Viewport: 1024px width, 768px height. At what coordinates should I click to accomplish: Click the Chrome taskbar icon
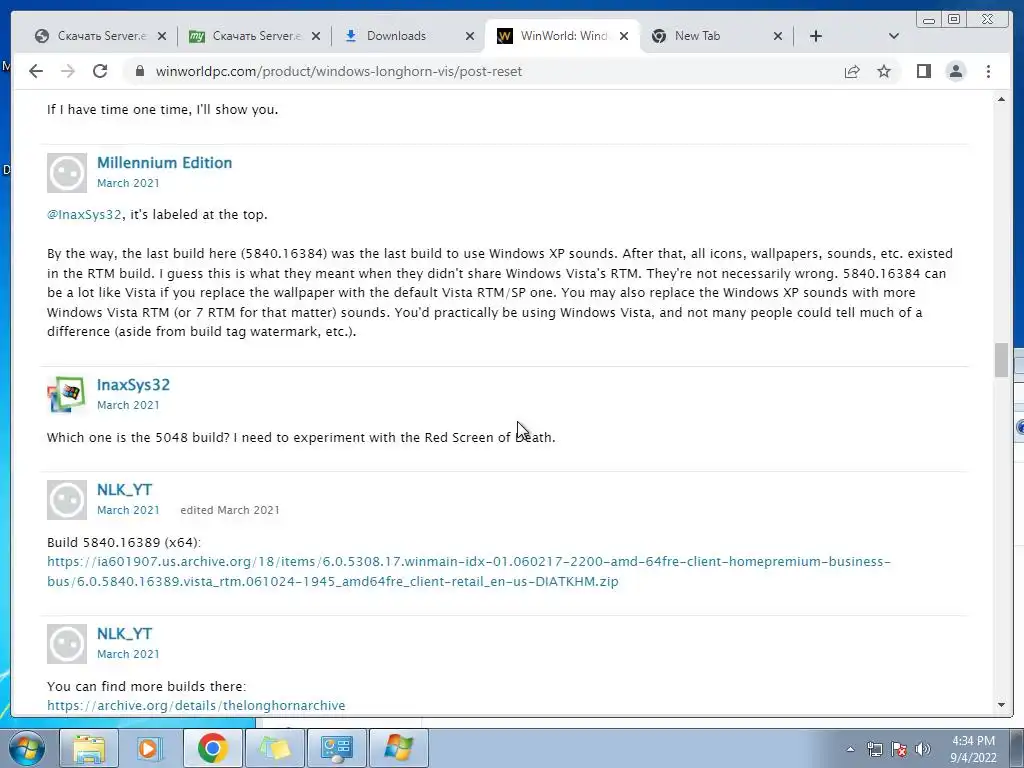212,748
